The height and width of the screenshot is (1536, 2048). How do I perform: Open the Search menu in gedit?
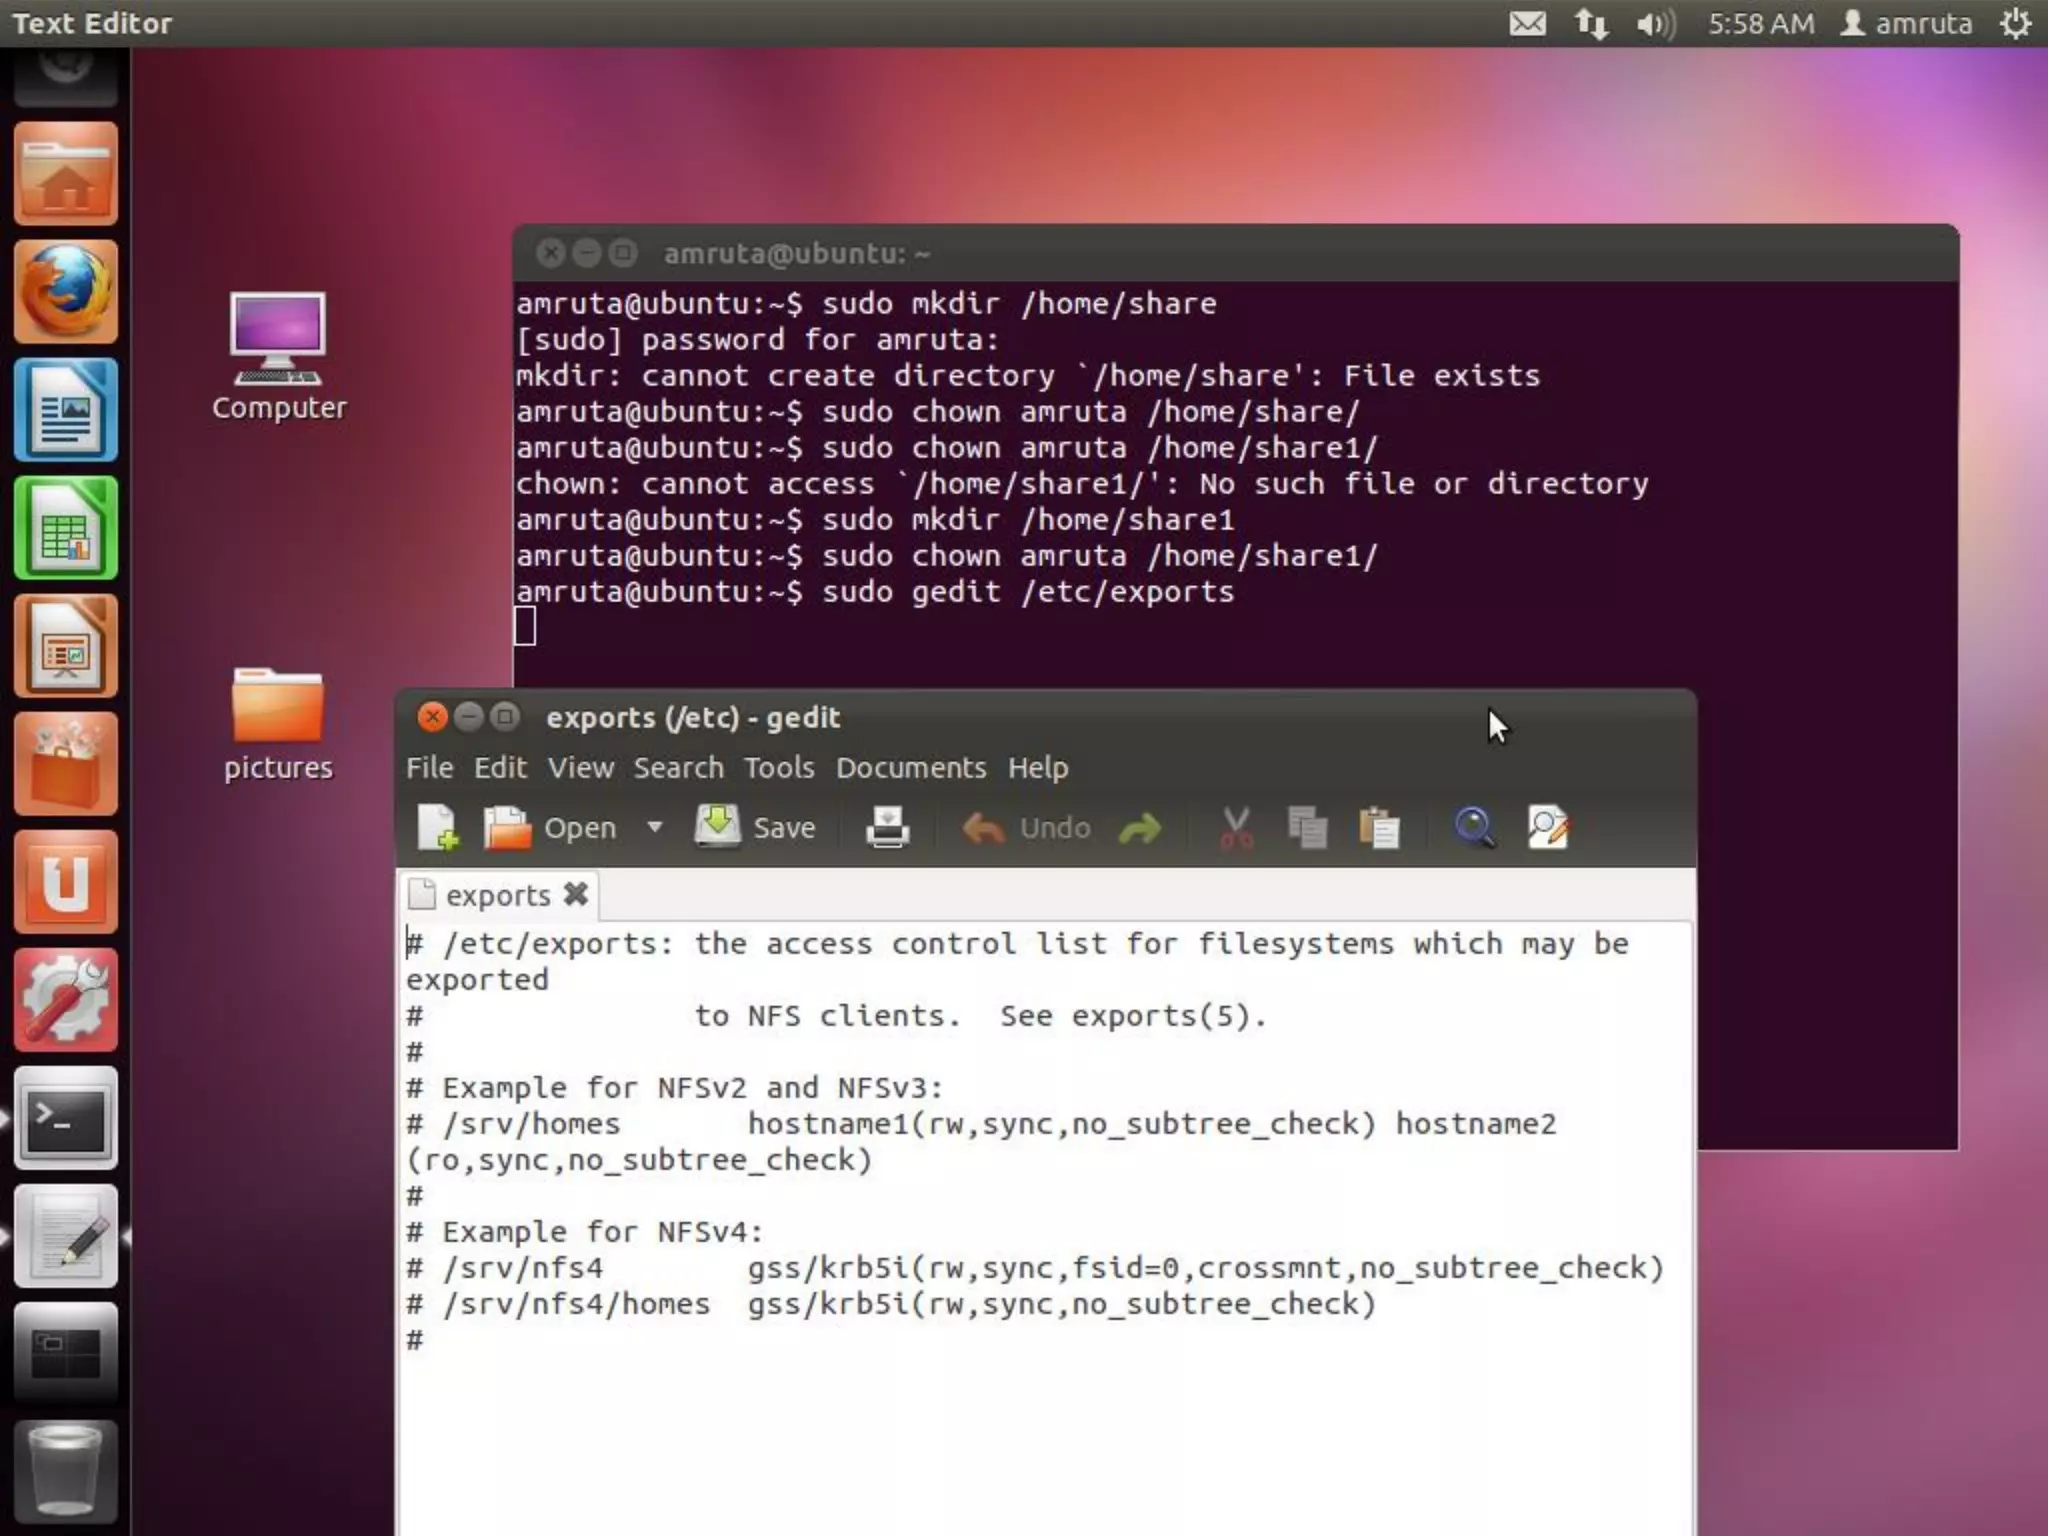click(678, 767)
